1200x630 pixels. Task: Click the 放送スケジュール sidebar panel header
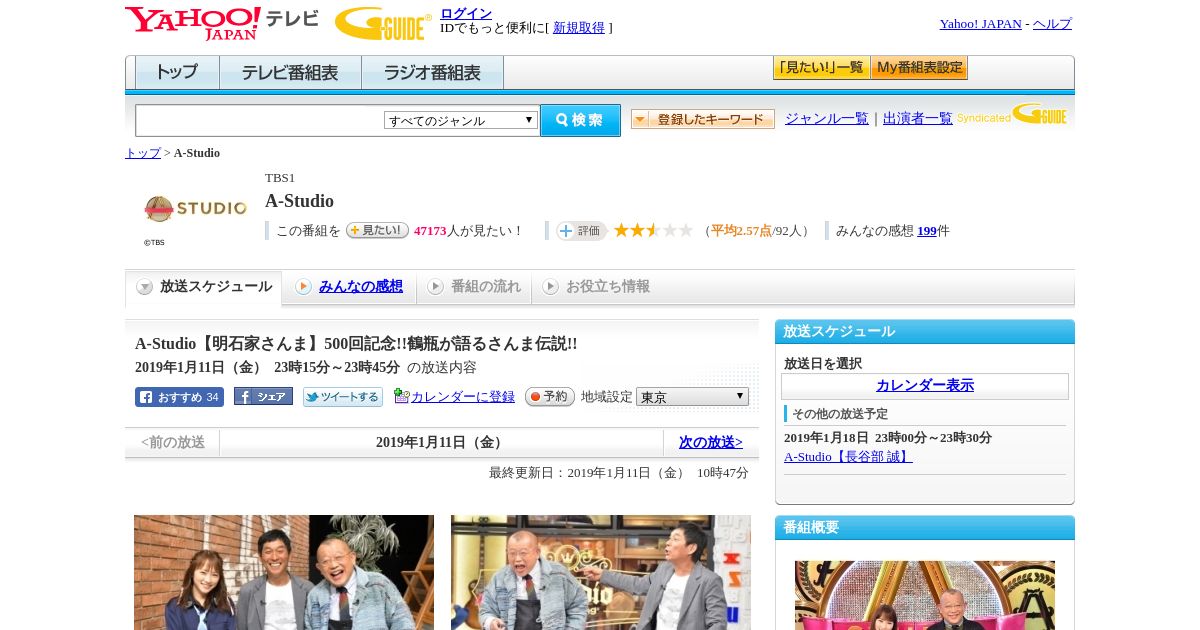click(925, 332)
